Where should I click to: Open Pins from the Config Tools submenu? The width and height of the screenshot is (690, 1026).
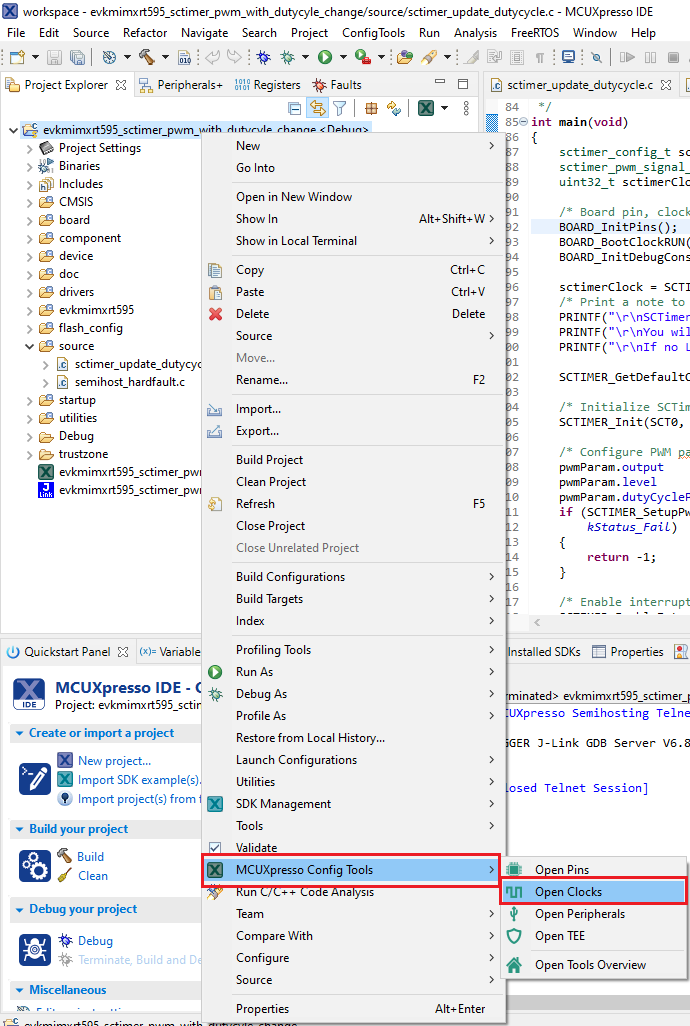561,870
